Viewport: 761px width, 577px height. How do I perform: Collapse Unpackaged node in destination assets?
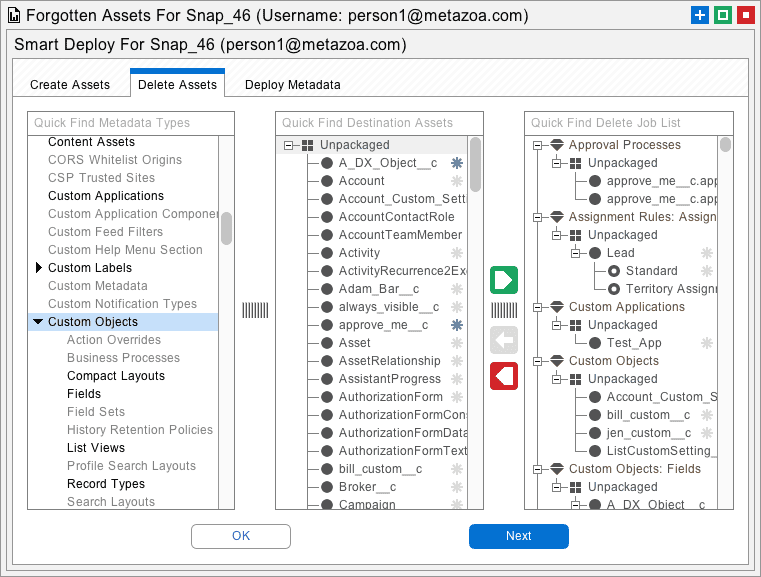click(x=289, y=145)
